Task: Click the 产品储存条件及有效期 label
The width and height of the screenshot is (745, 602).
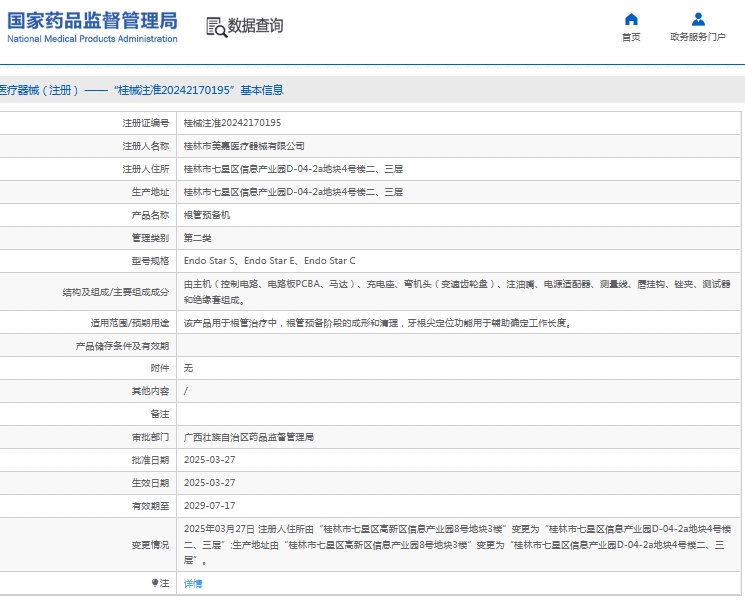Action: point(122,346)
